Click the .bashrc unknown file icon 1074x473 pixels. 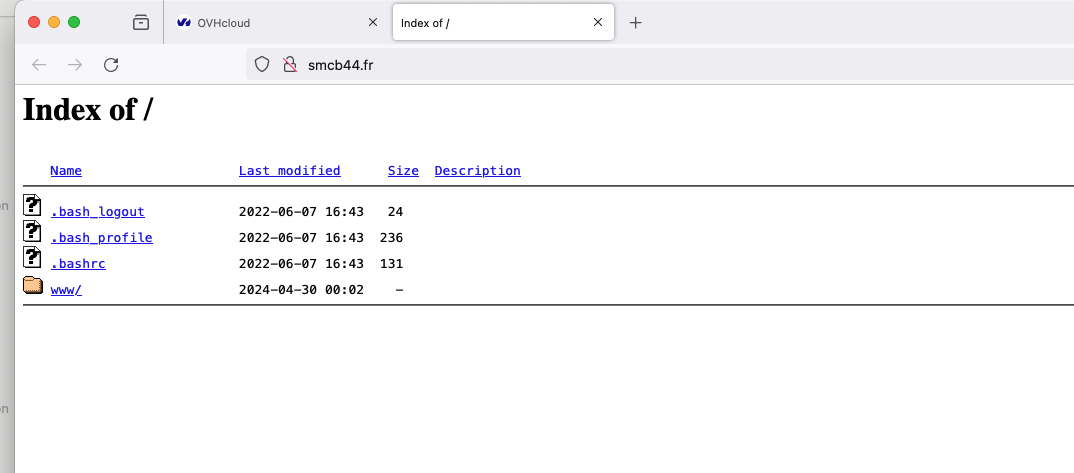pyautogui.click(x=32, y=257)
